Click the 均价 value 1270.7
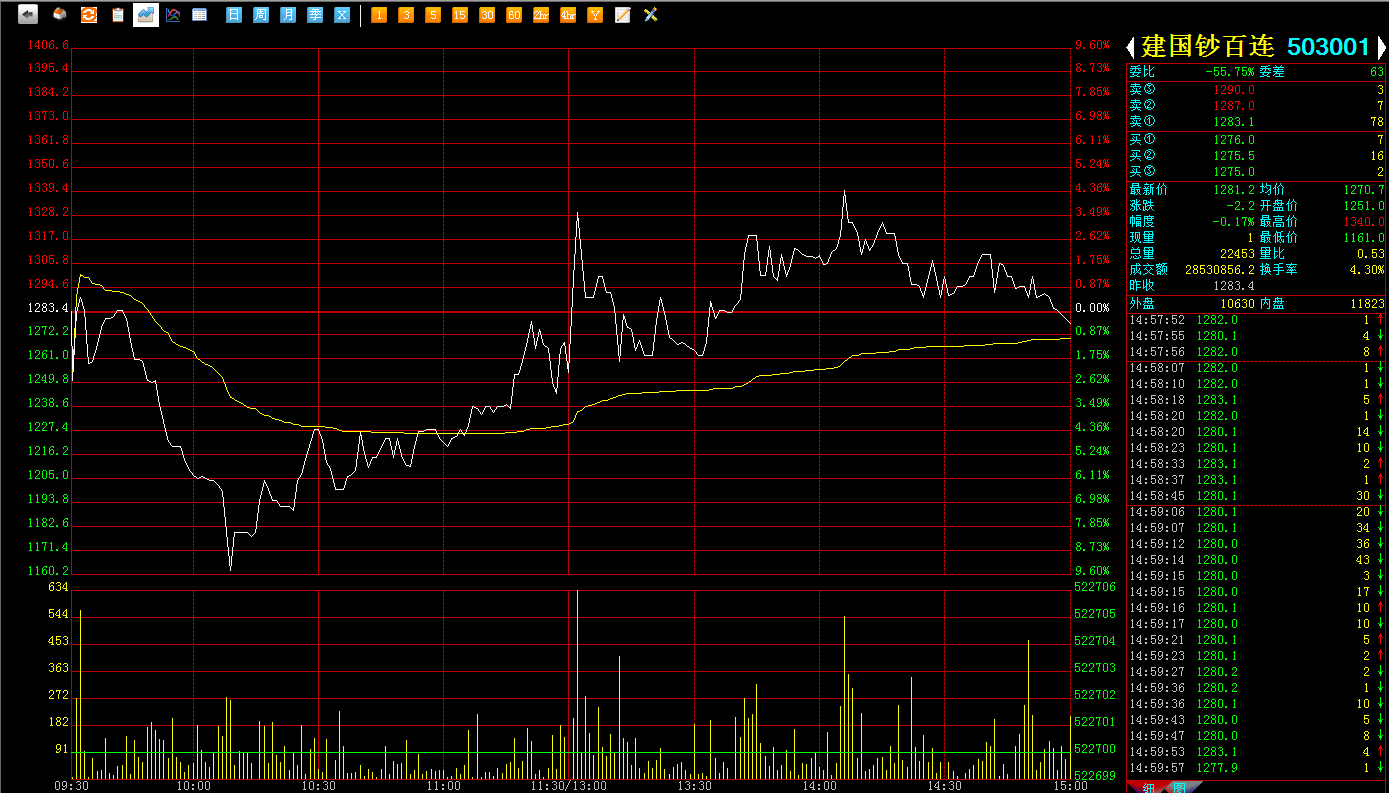This screenshot has height=793, width=1389. point(1364,190)
